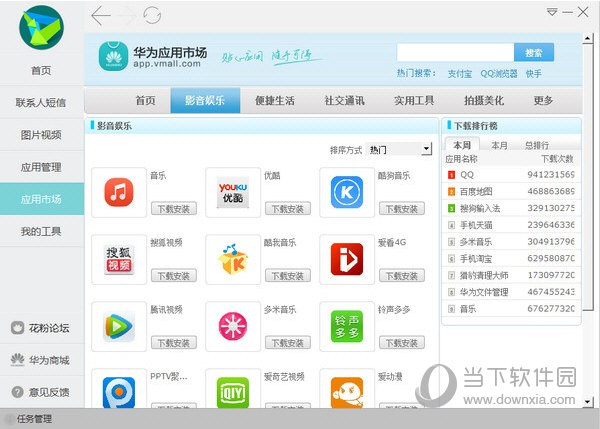The height and width of the screenshot is (429, 600).
Task: Open the 更多 category tab
Action: coord(543,101)
